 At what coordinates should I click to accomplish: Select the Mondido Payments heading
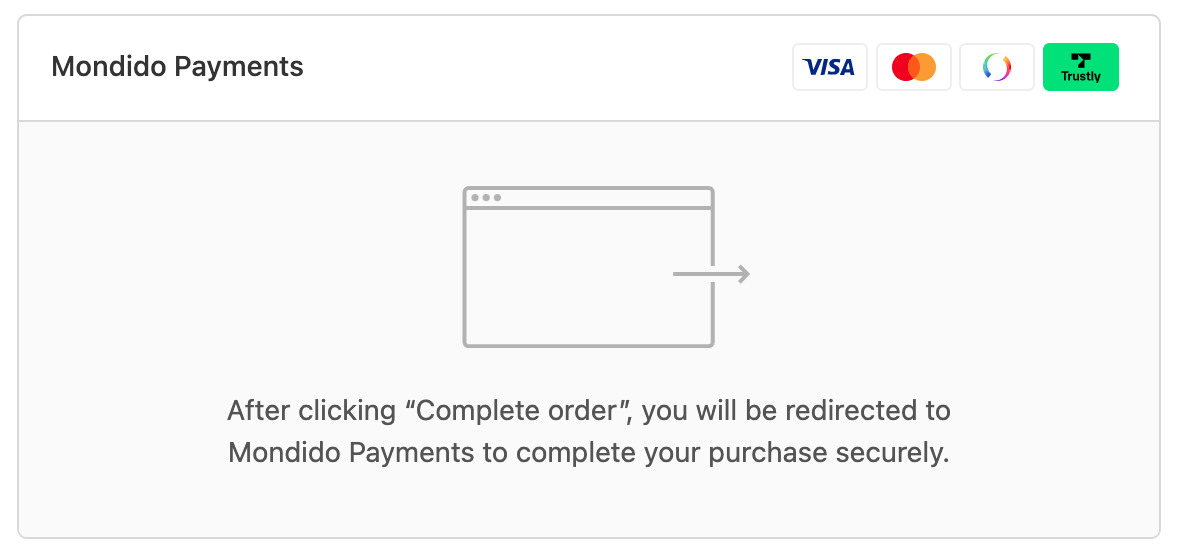tap(178, 66)
